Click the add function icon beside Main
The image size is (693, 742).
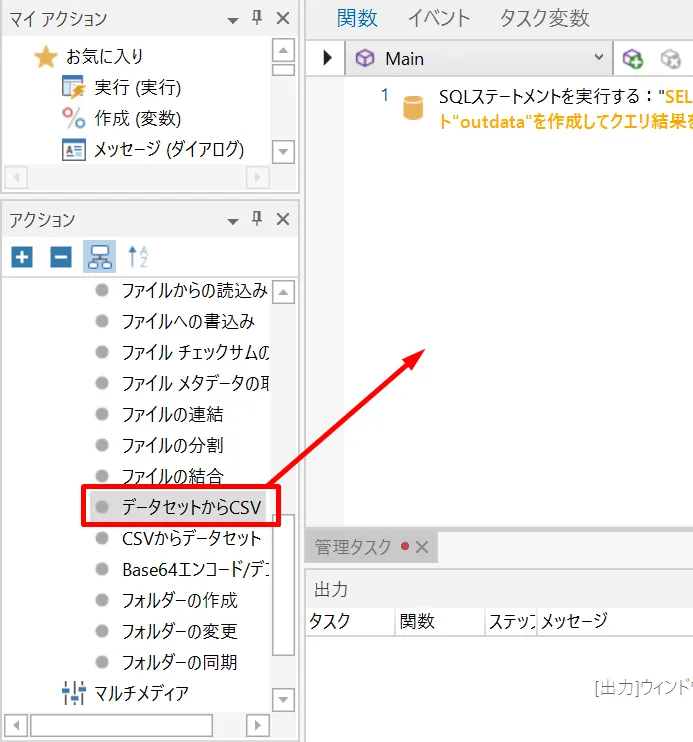(633, 59)
